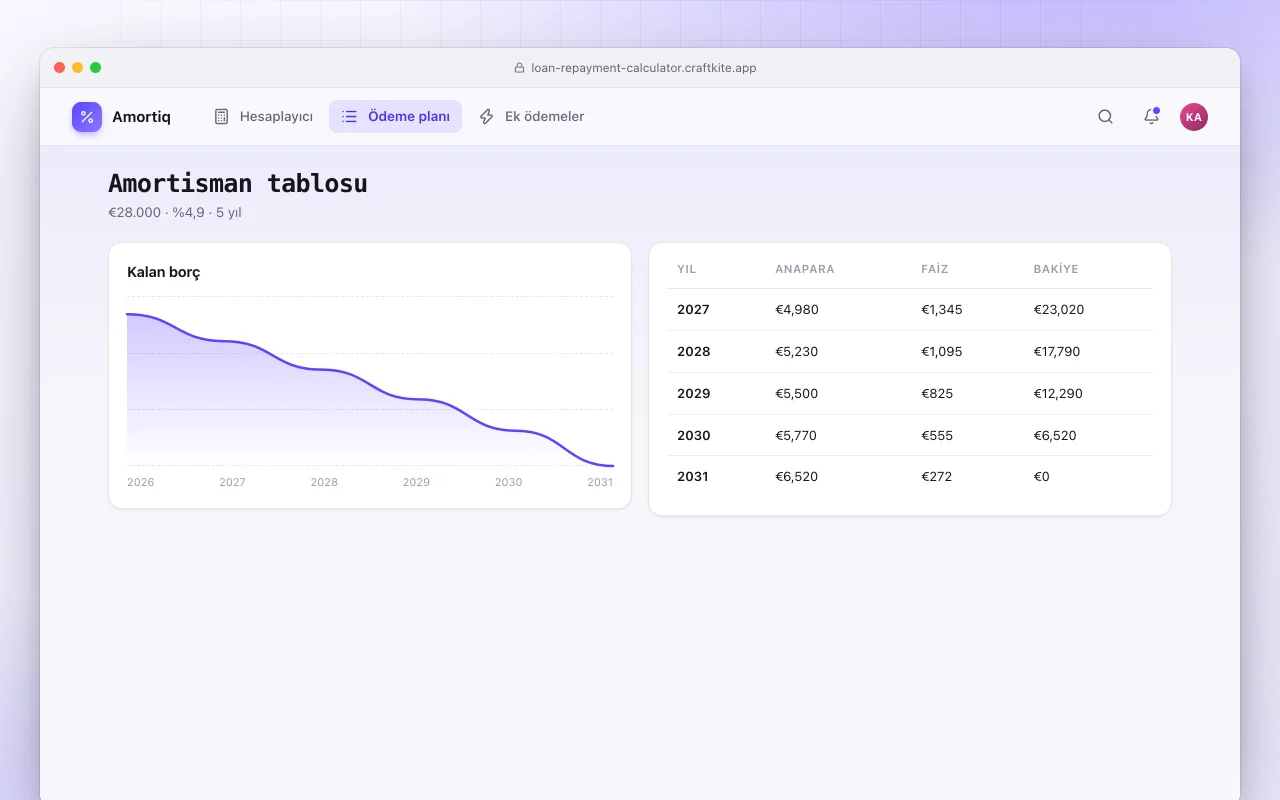Viewport: 1280px width, 800px height.
Task: Click the list icon beside Ödeme planı
Action: click(349, 117)
